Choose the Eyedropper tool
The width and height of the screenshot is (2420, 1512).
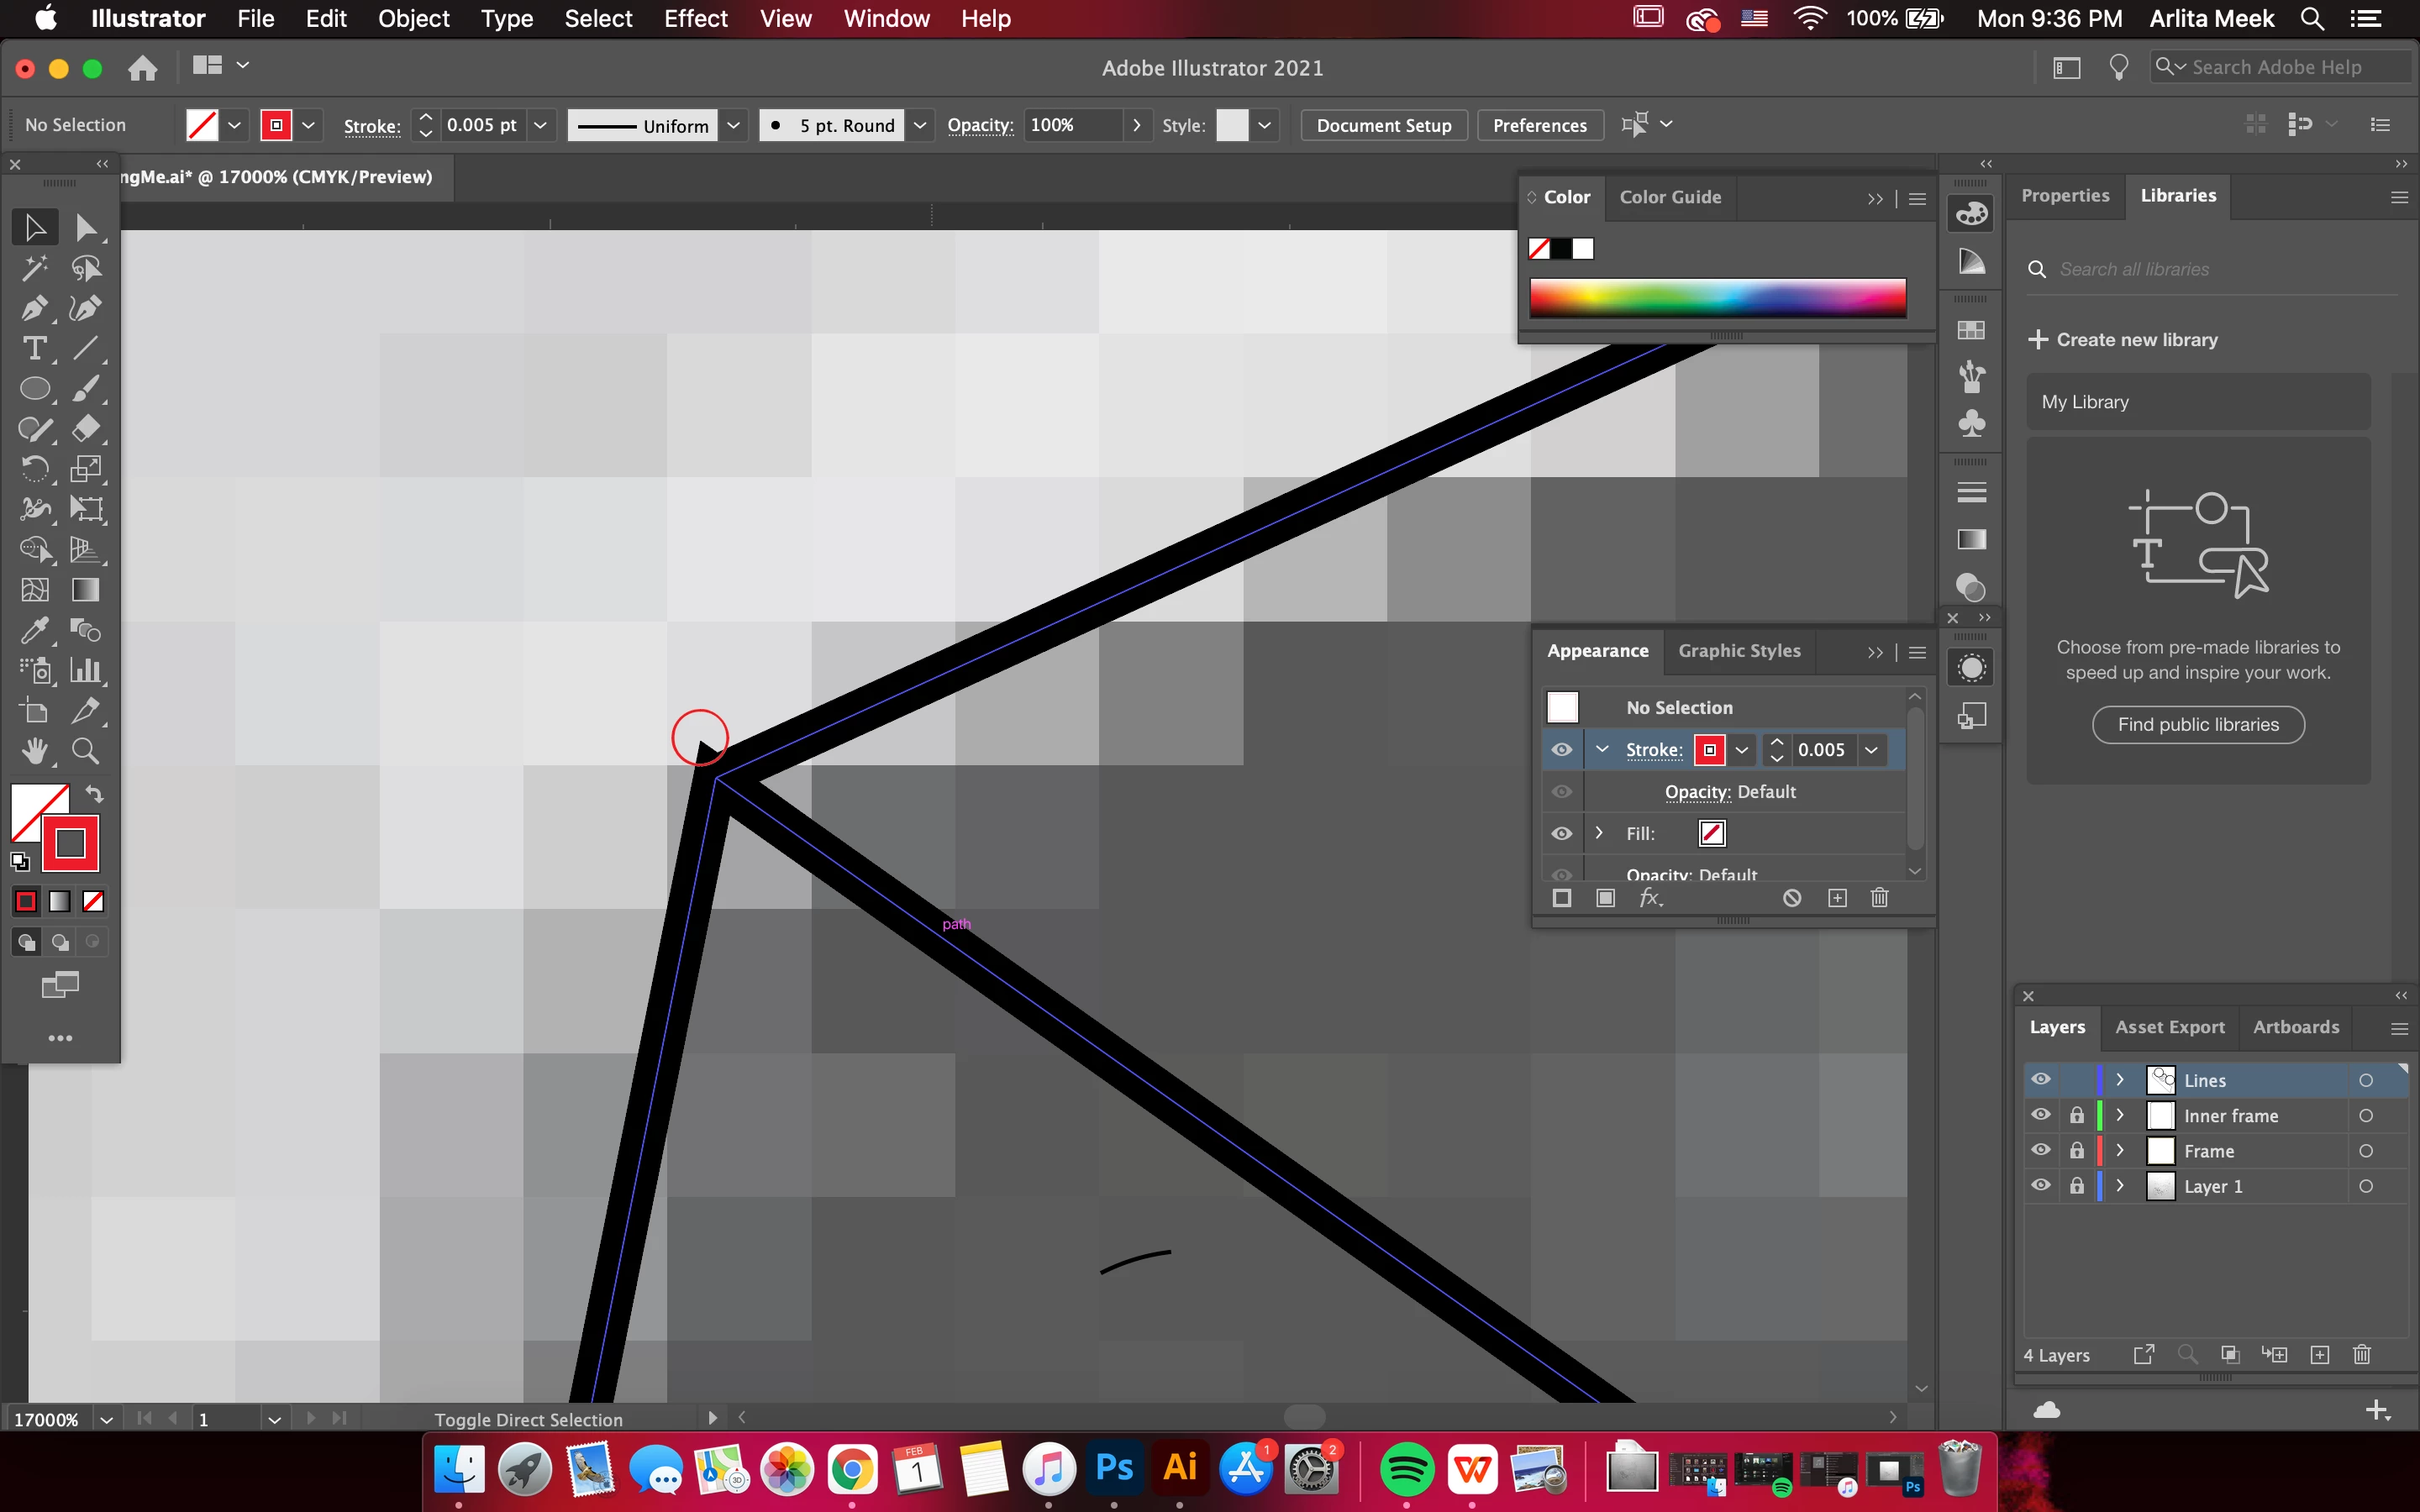(34, 630)
